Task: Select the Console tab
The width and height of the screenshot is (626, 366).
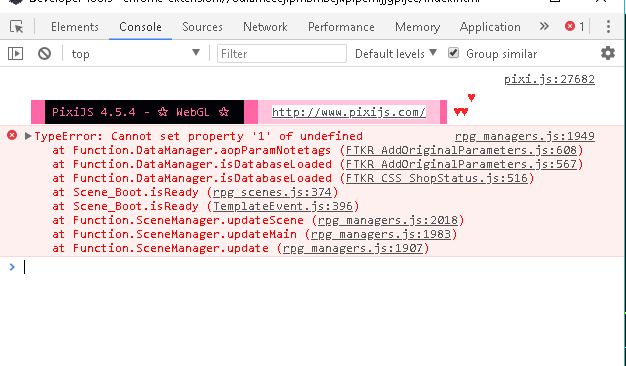Action: click(x=140, y=27)
